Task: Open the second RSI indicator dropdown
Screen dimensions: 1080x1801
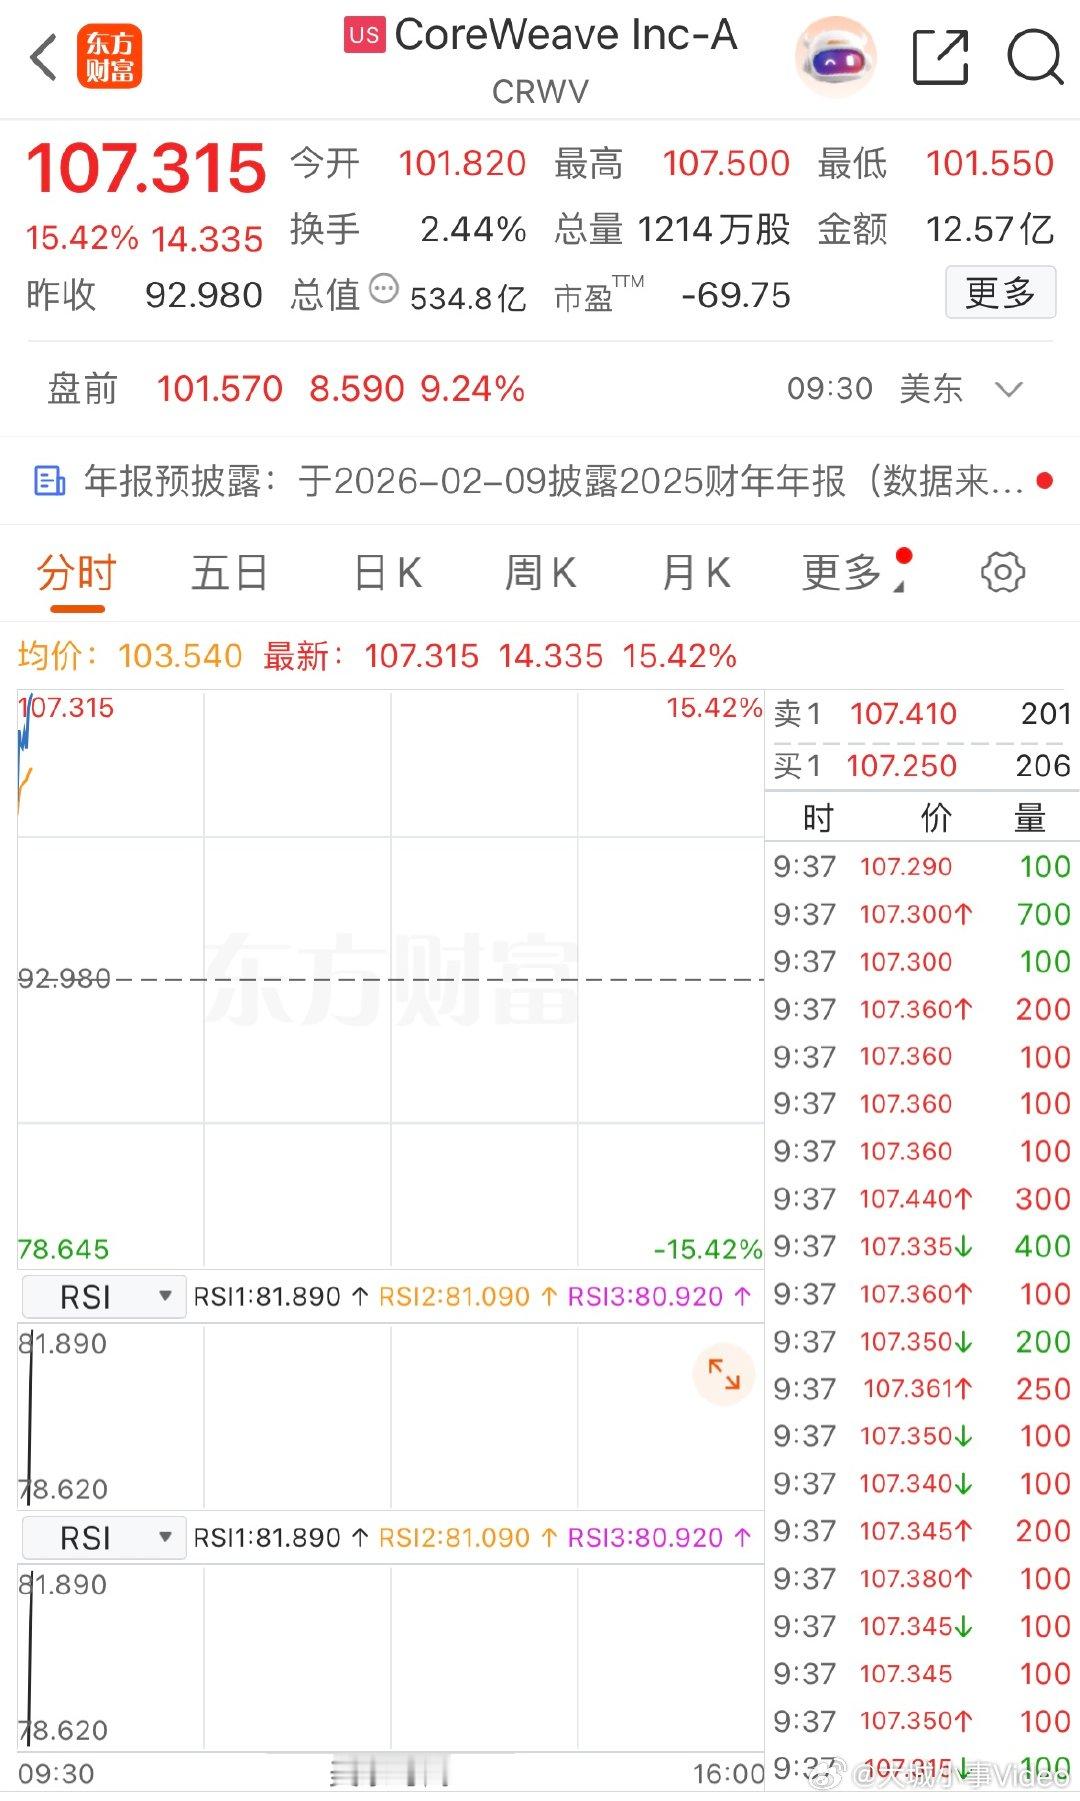Action: tap(103, 1538)
